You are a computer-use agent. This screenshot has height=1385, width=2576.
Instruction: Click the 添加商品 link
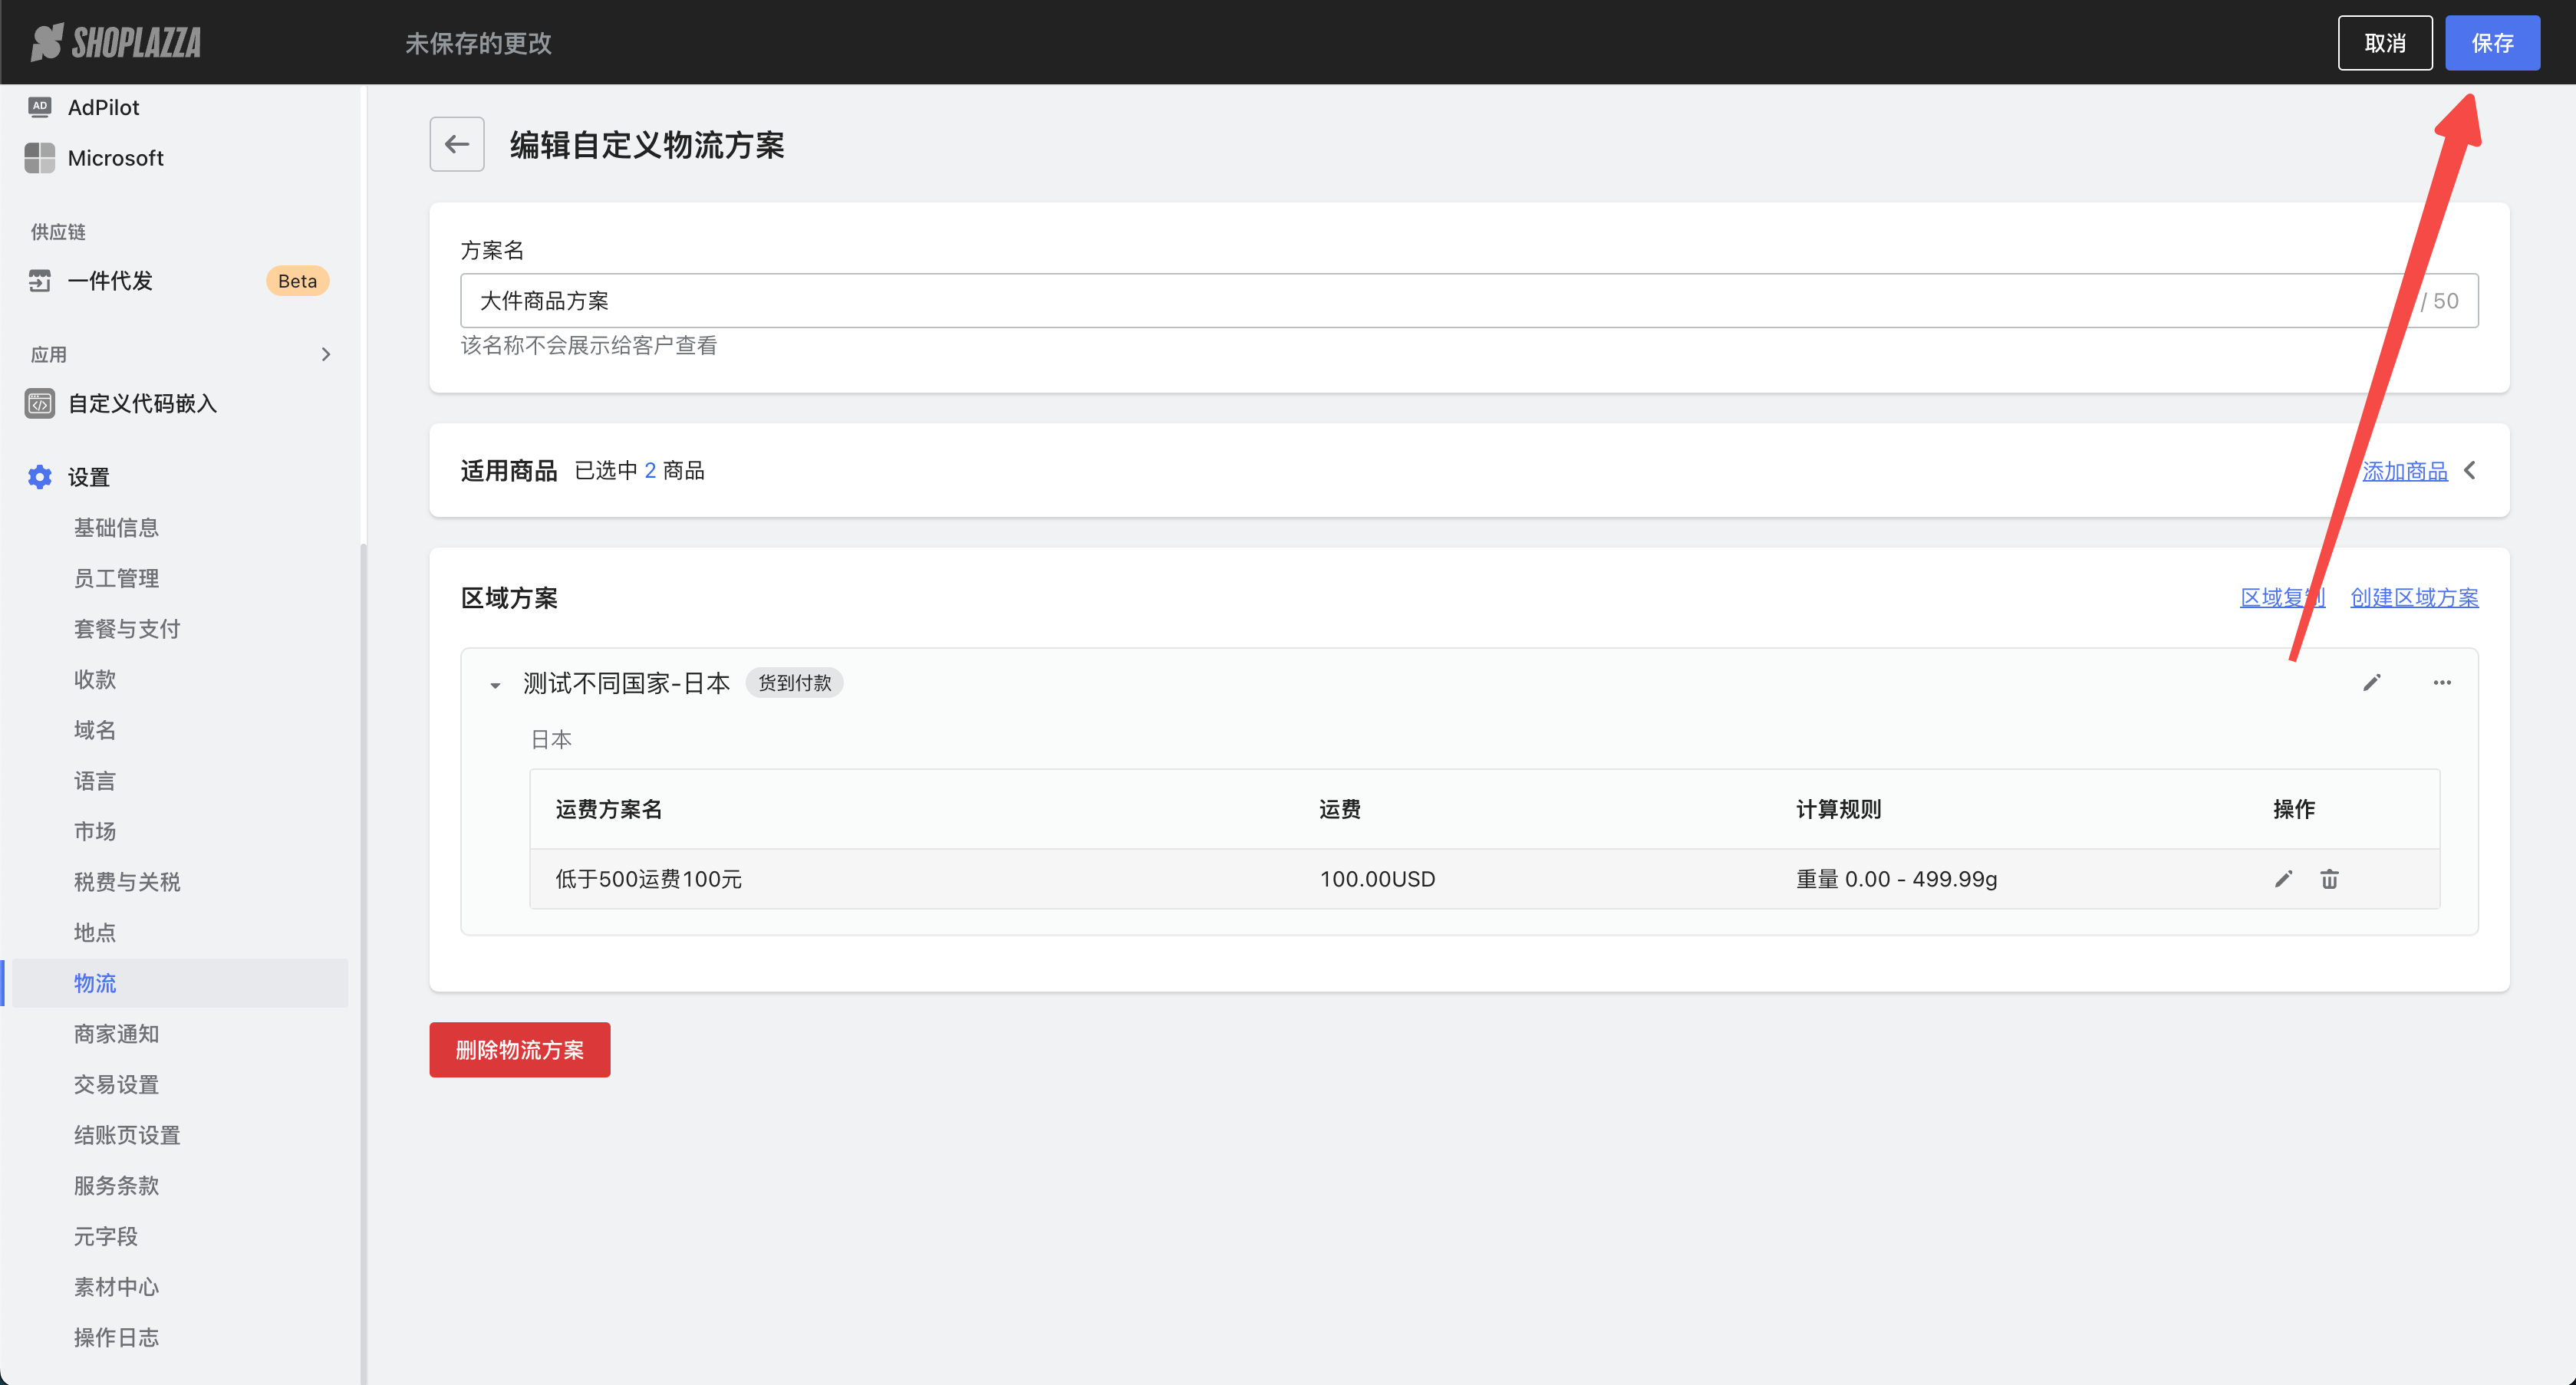[2405, 470]
